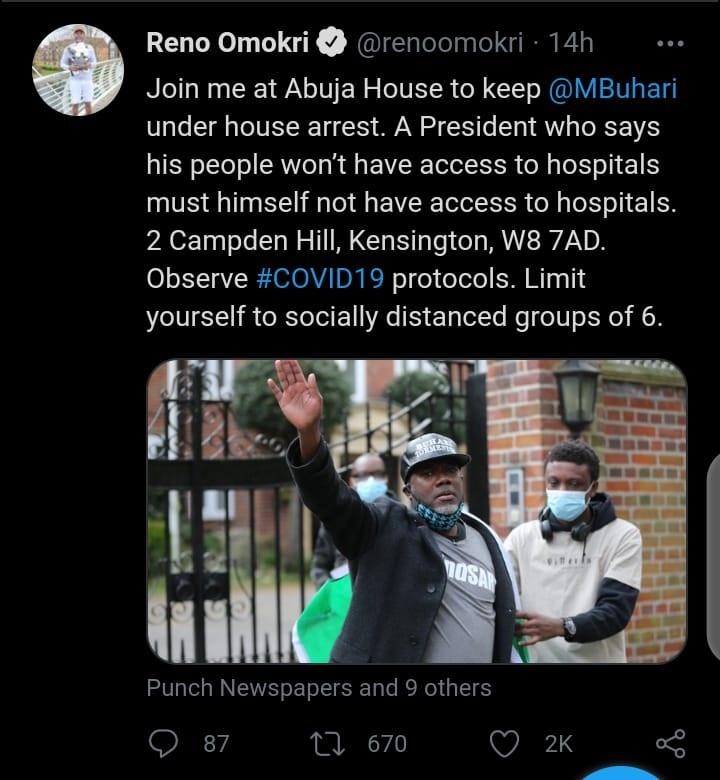Viewport: 720px width, 780px height.
Task: Click the tweet text body
Action: (x=410, y=200)
